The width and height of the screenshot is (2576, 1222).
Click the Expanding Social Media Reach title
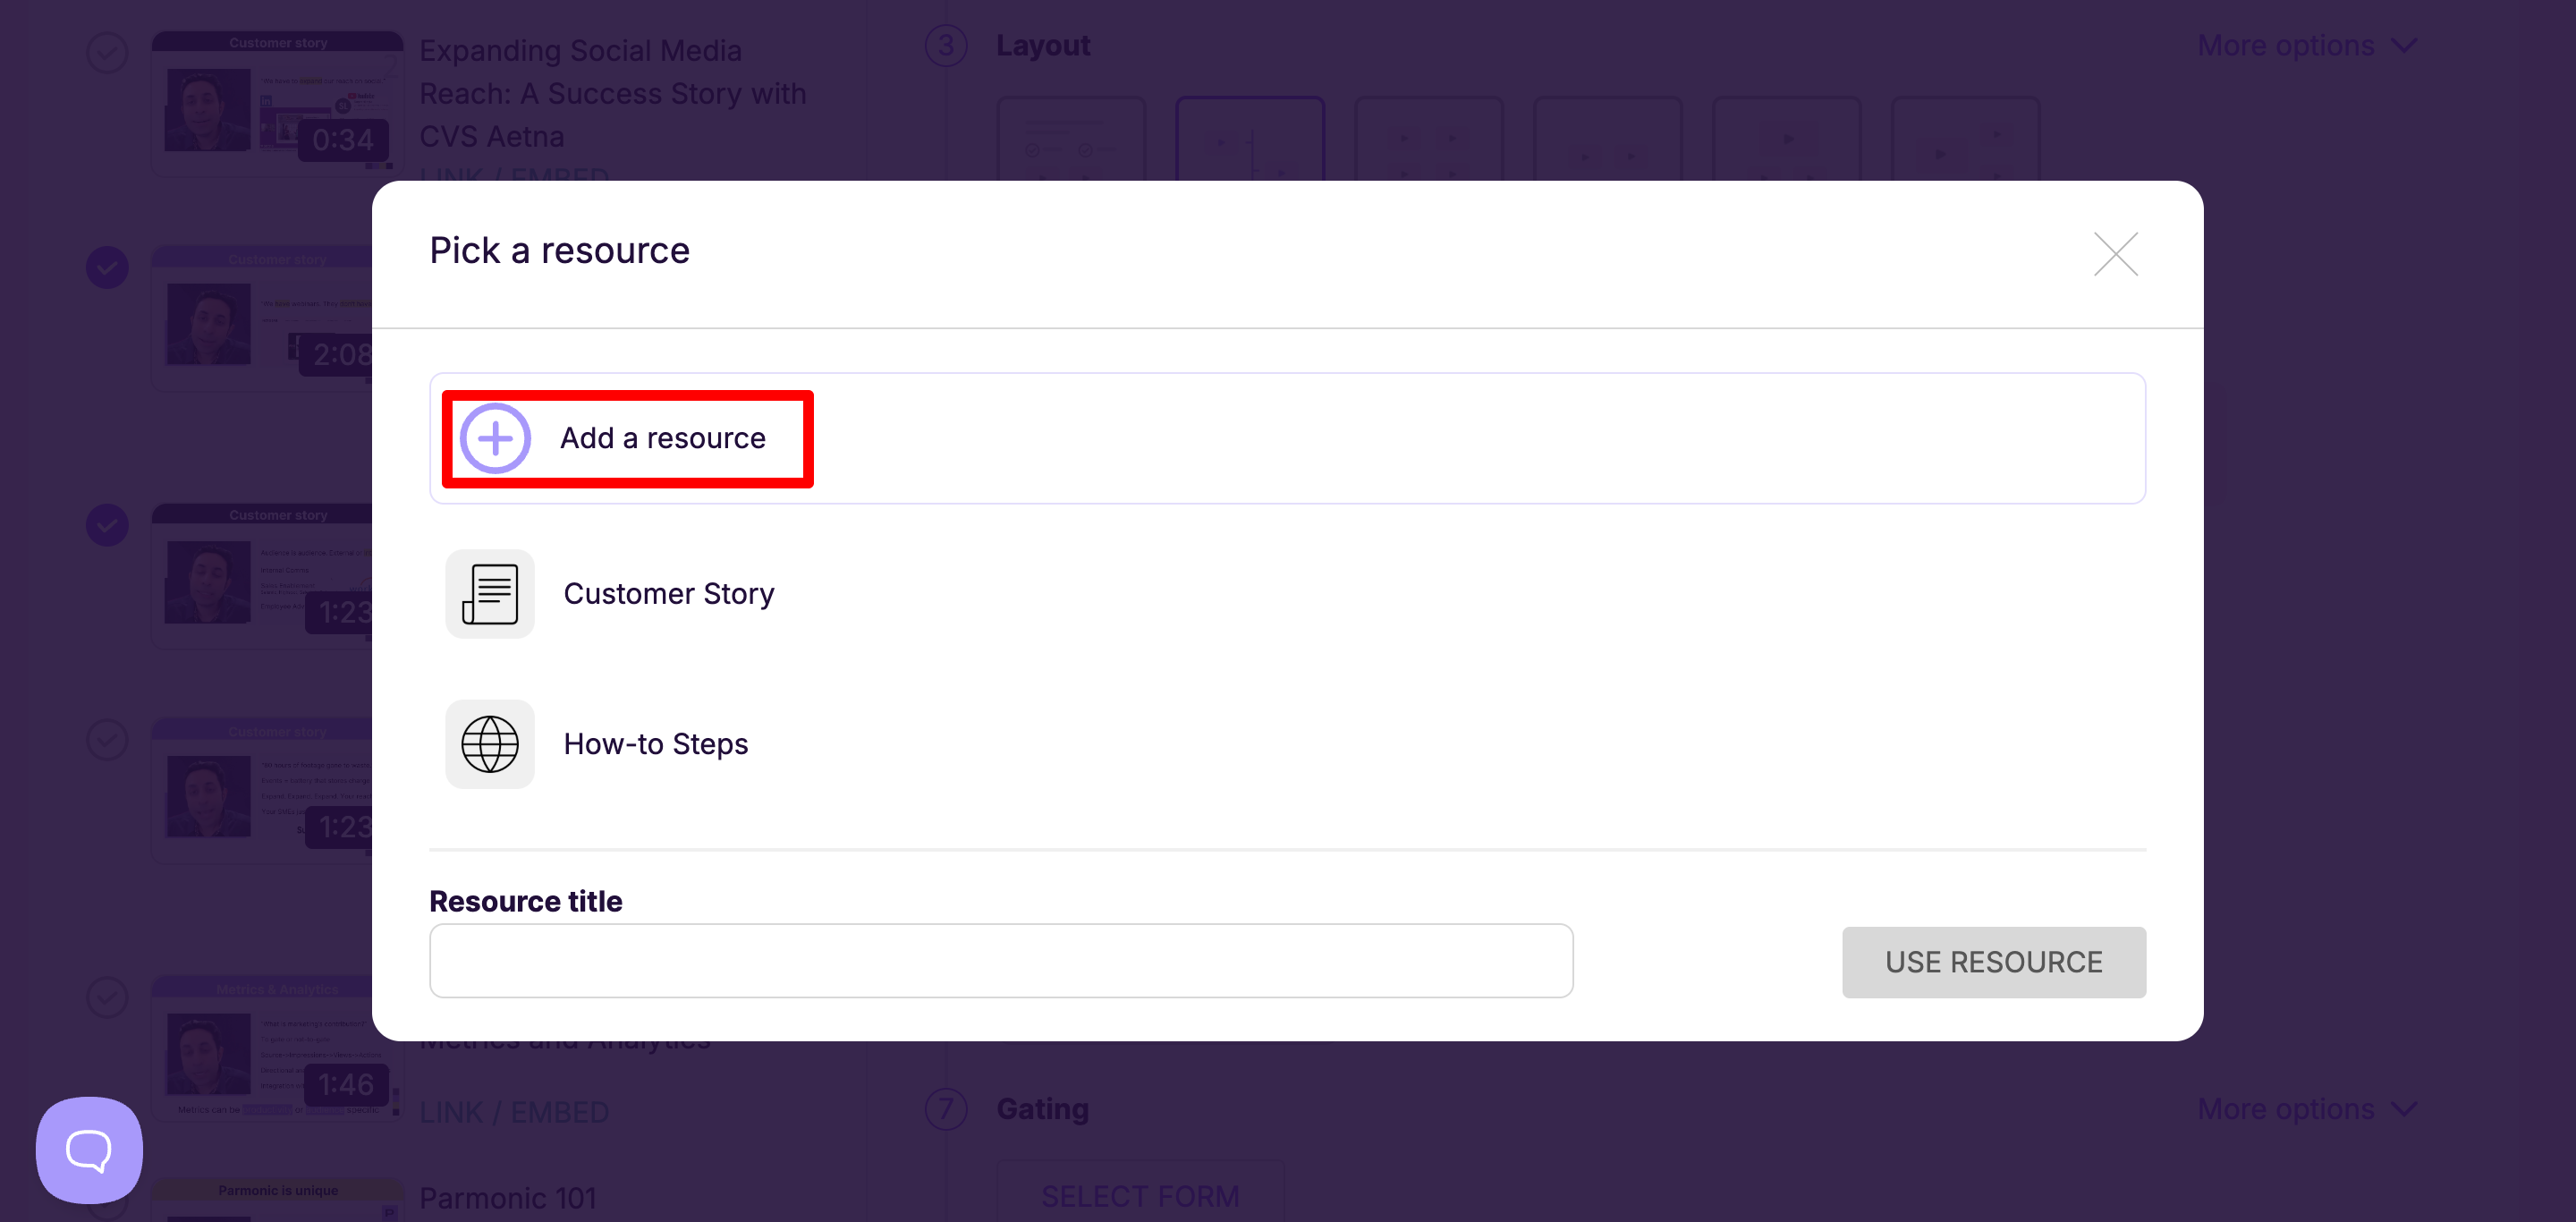(x=612, y=93)
